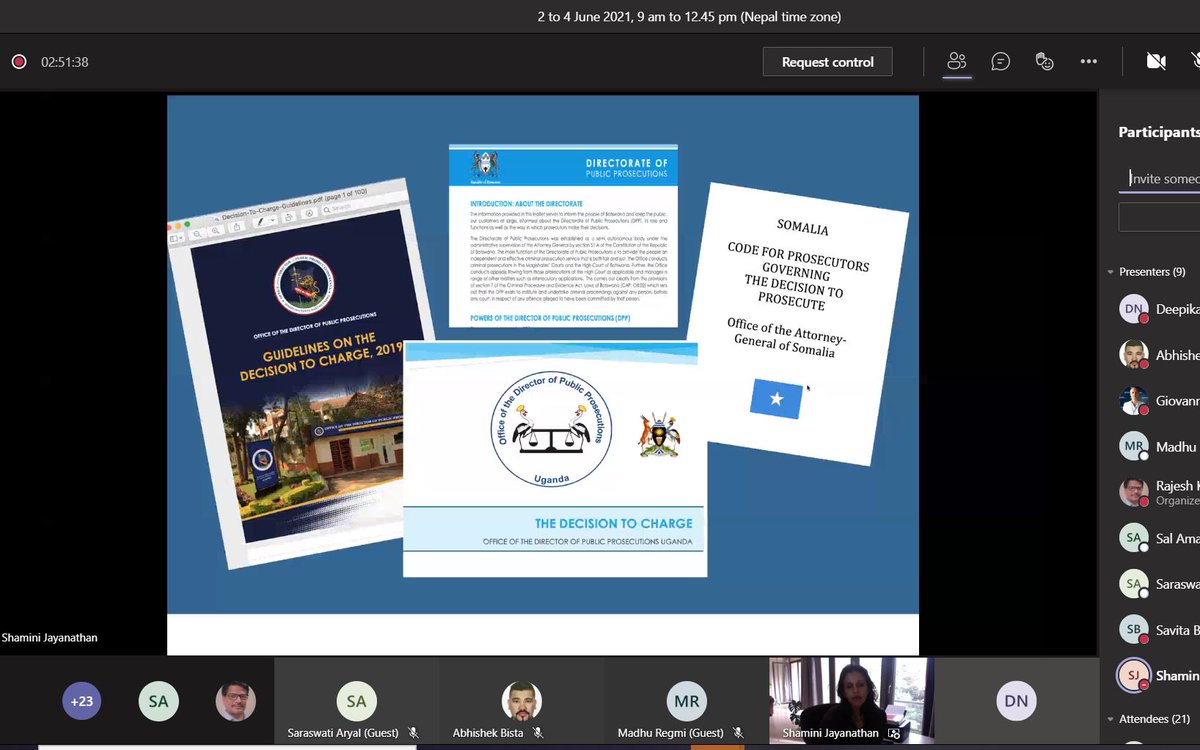Click the Uganda Decision to Charge document
Image resolution: width=1200 pixels, height=750 pixels.
(x=555, y=459)
